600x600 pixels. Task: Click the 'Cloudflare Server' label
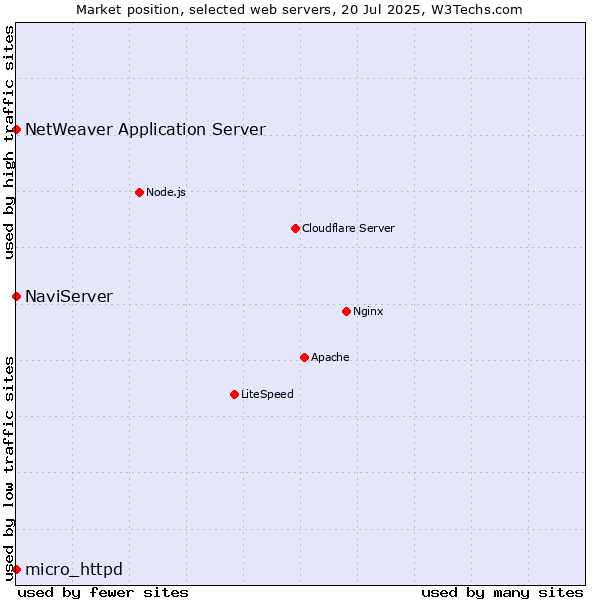tap(348, 228)
